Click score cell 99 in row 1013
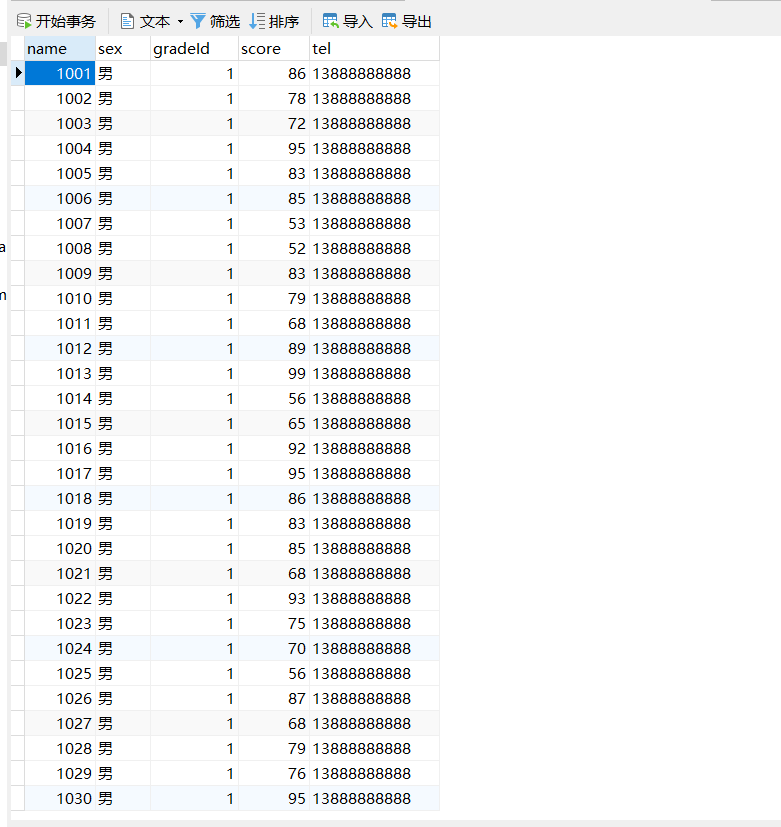781x827 pixels. pyautogui.click(x=274, y=373)
